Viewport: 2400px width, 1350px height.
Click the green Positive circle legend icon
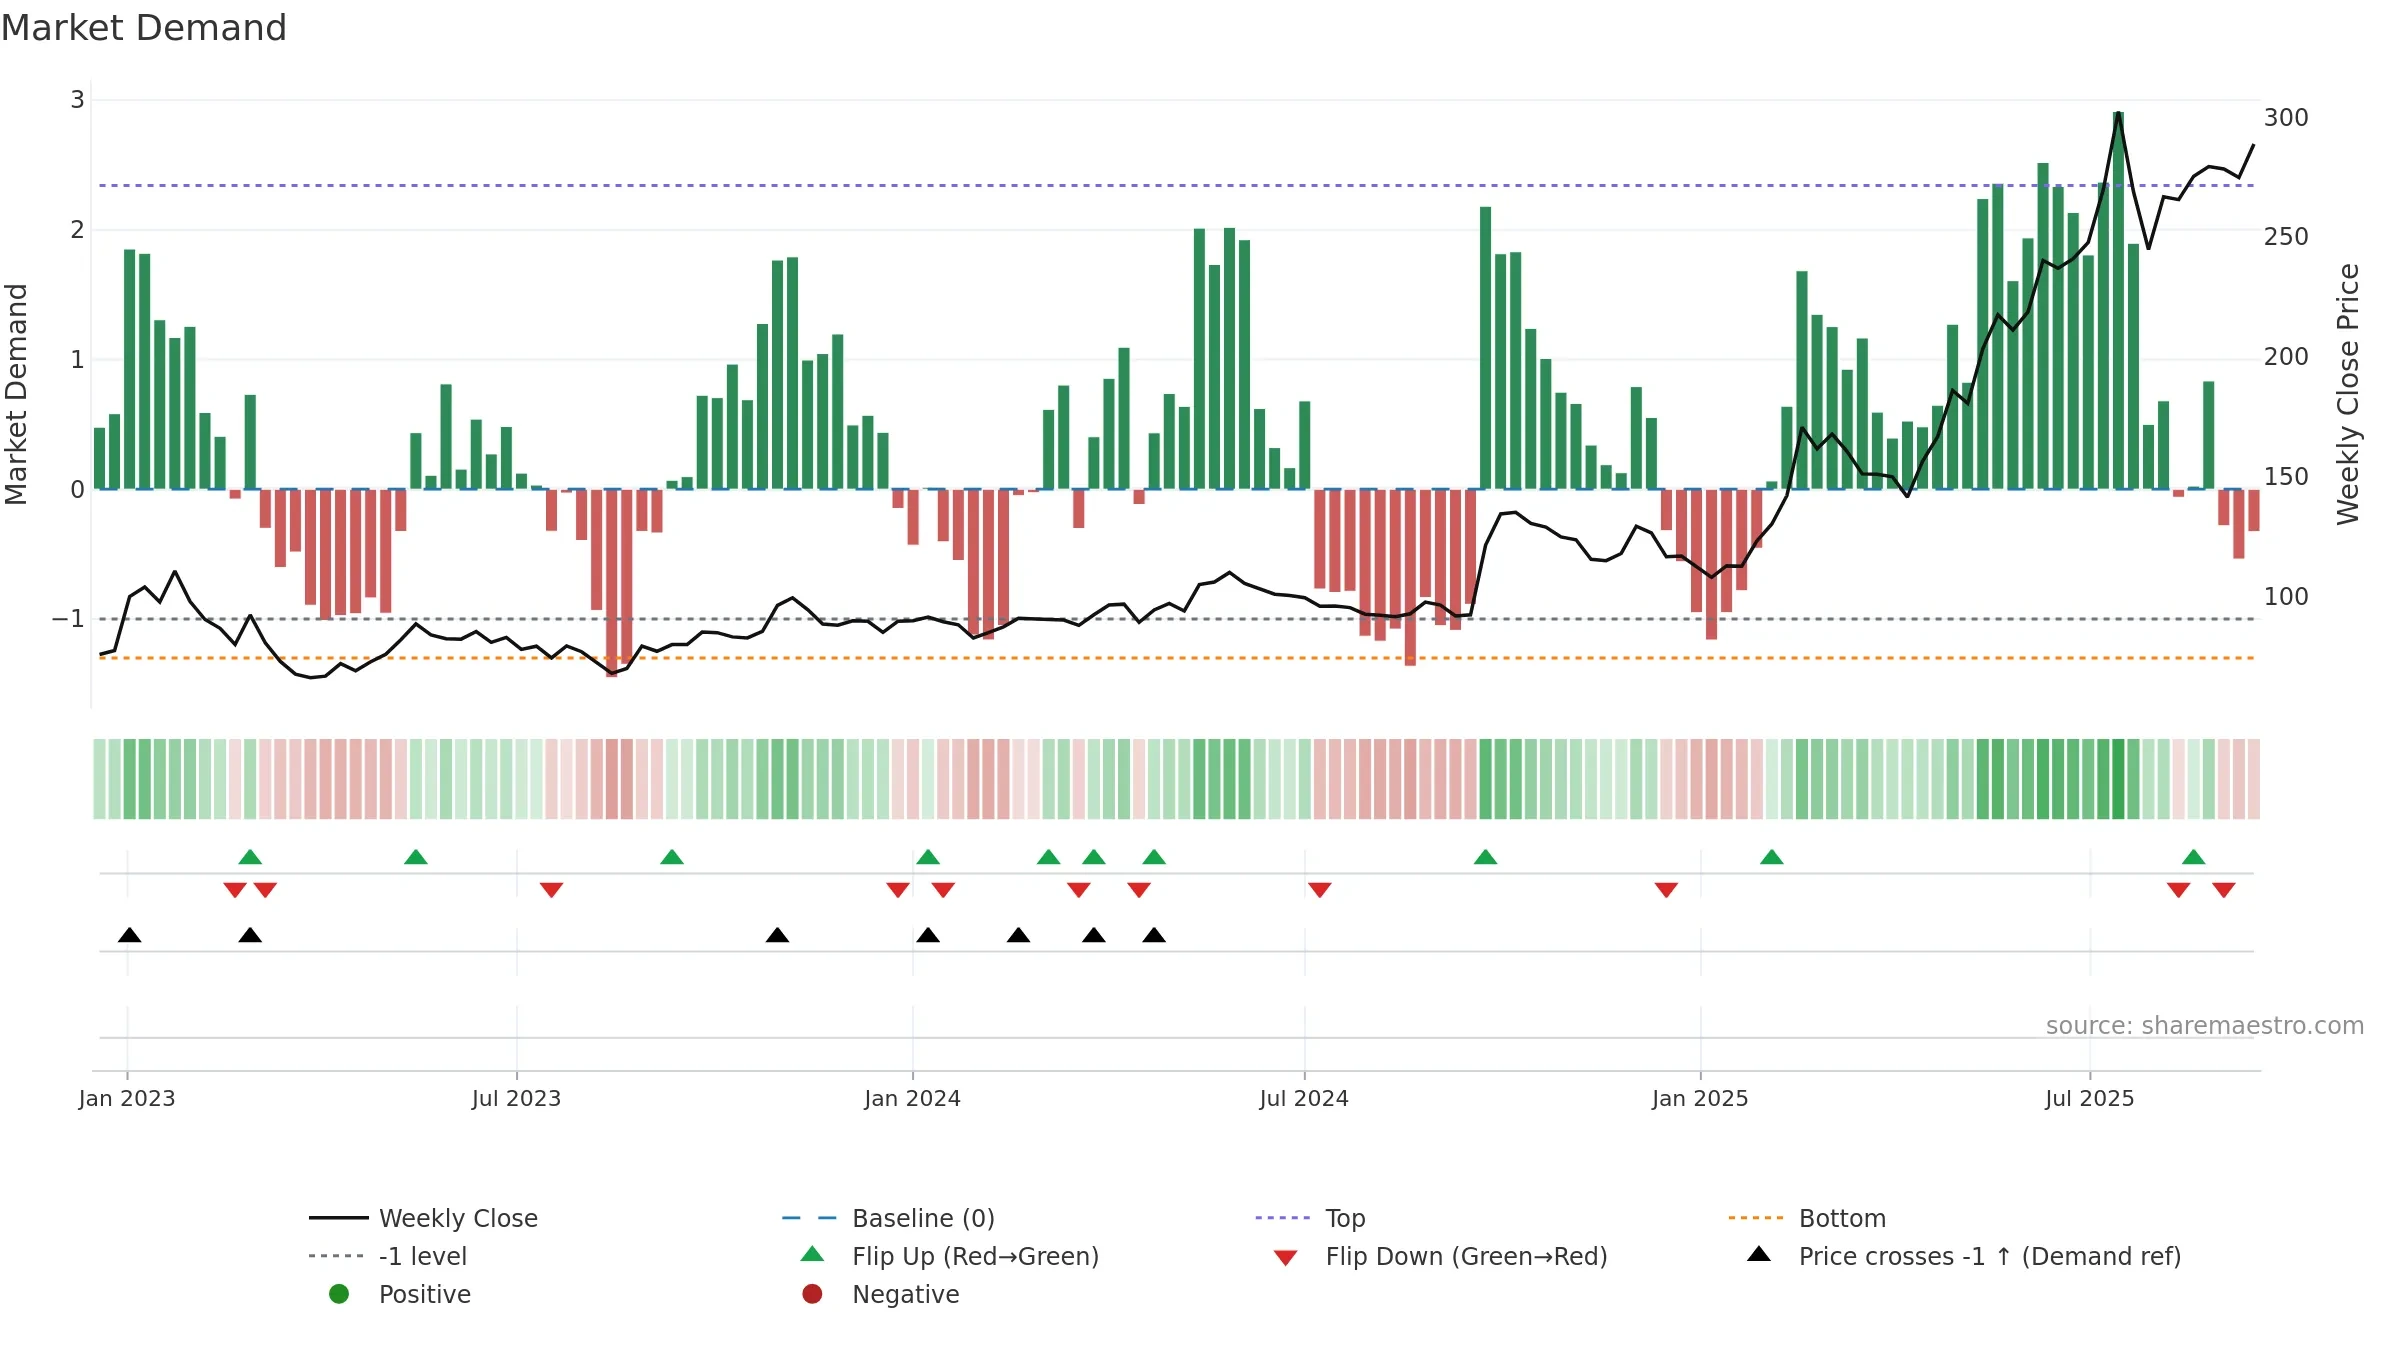tap(339, 1294)
